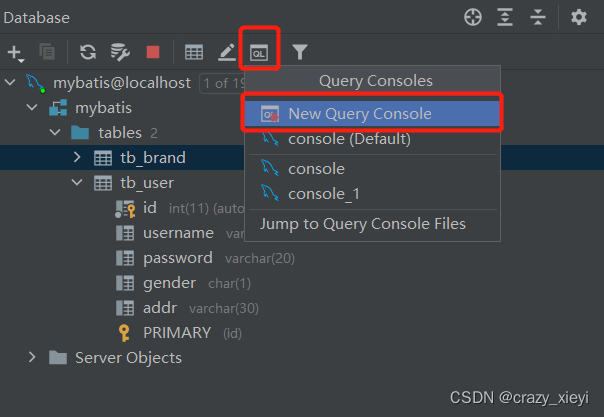Viewport: 604px width, 417px height.
Task: Click Jump to Query Console Files
Action: 363,224
